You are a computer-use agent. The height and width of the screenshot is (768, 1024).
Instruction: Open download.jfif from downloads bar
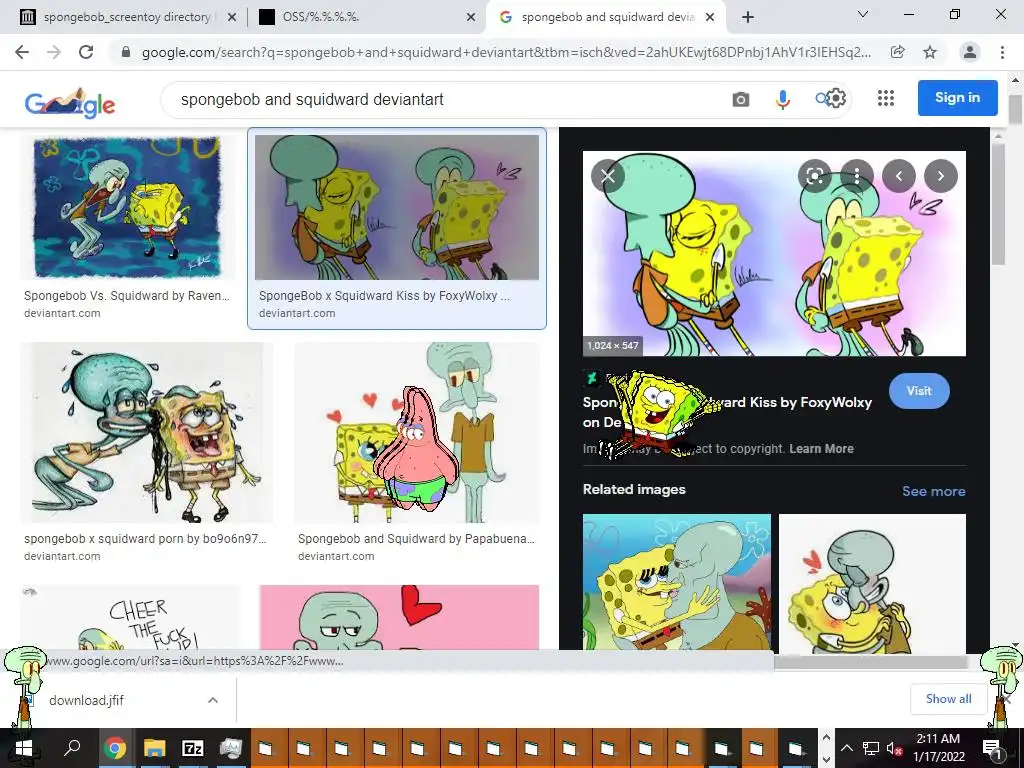86,700
